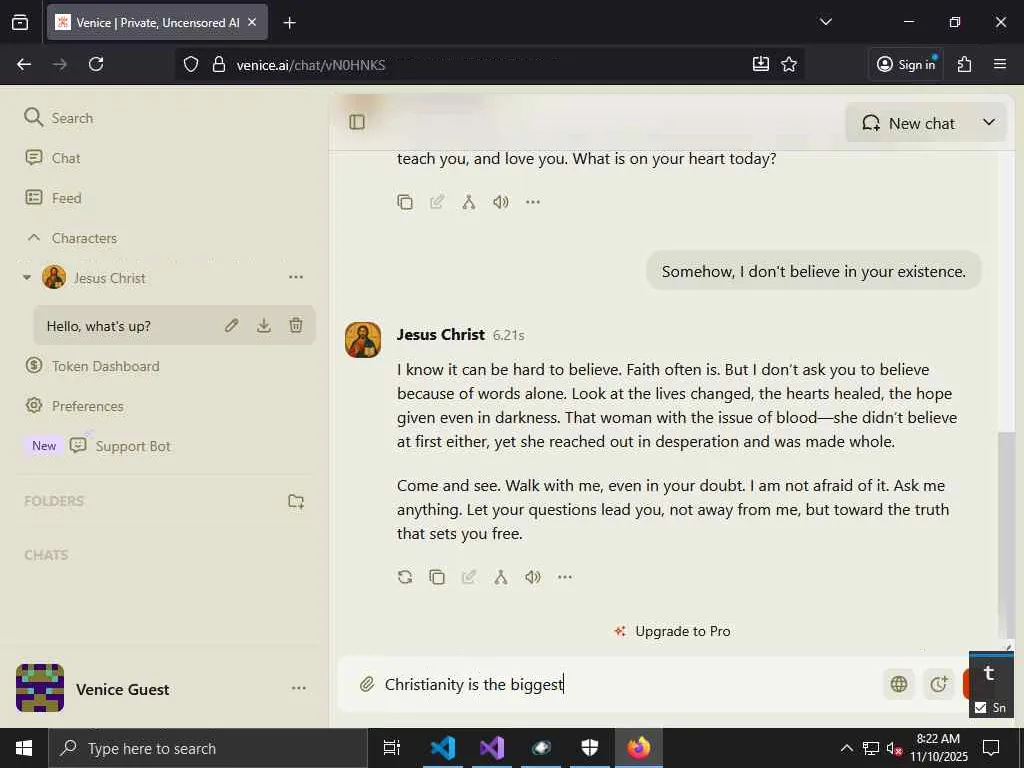
Task: View site security lock information
Action: [219, 64]
